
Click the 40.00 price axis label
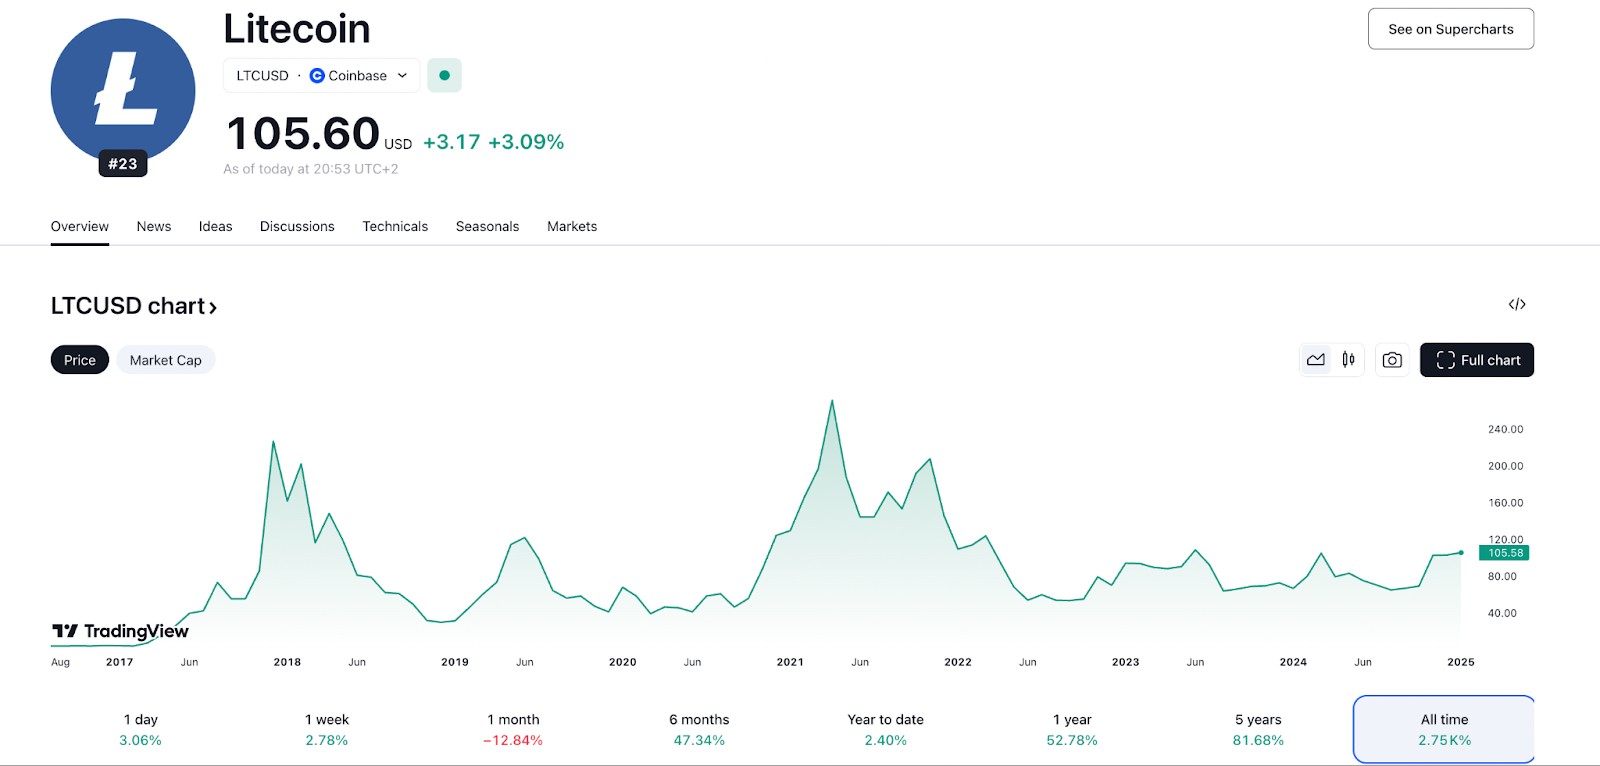pyautogui.click(x=1502, y=613)
